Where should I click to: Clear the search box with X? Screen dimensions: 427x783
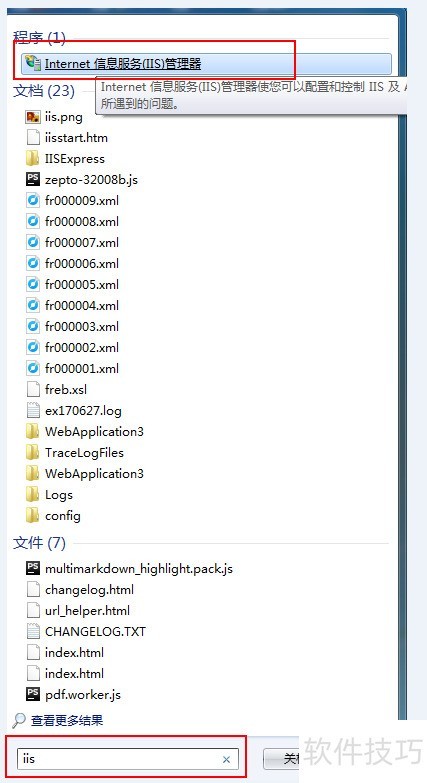click(x=226, y=760)
